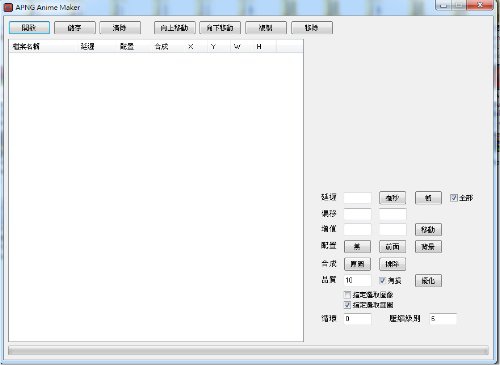Click the first button in the 合成 row
This screenshot has width=500, height=365.
357,264
